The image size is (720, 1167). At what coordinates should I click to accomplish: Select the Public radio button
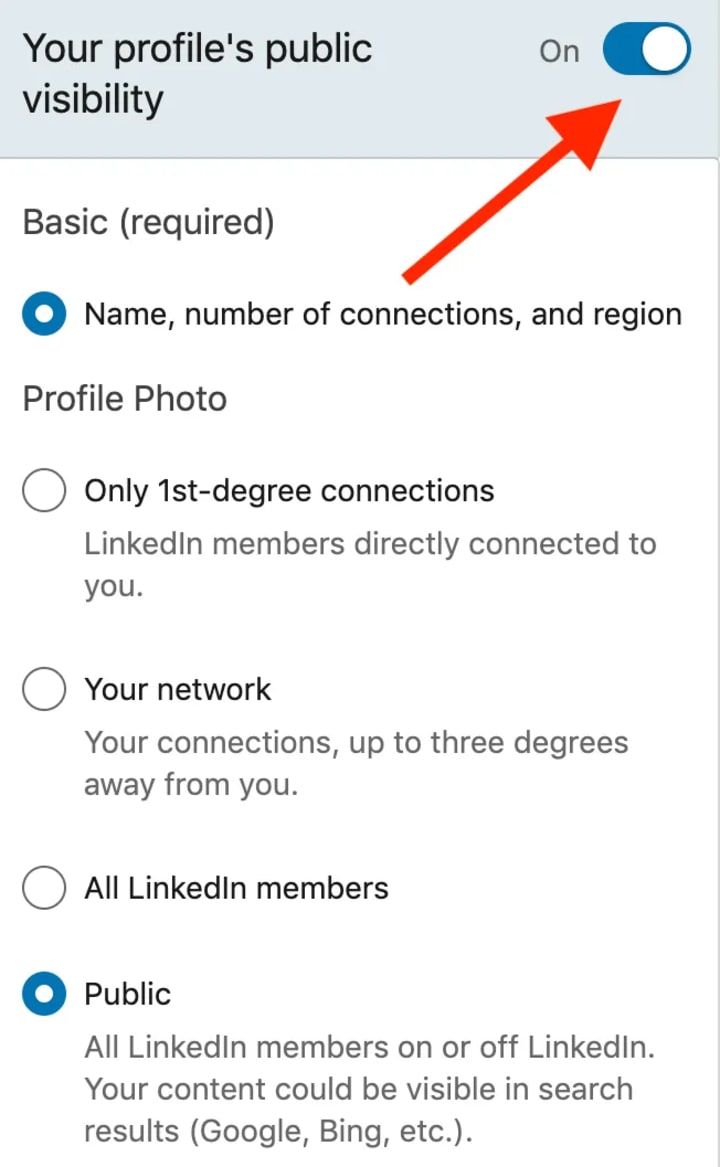pyautogui.click(x=44, y=994)
